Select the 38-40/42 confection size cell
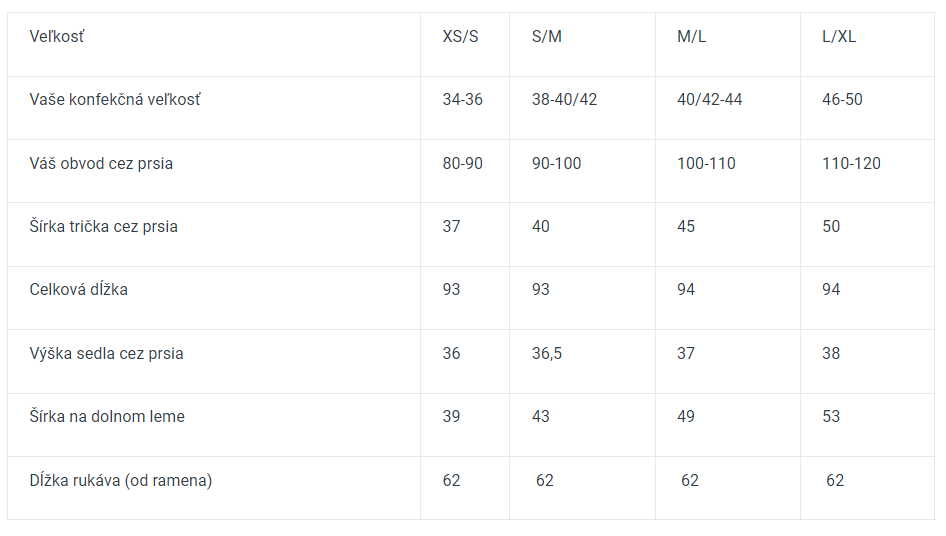The height and width of the screenshot is (536, 946). click(564, 100)
